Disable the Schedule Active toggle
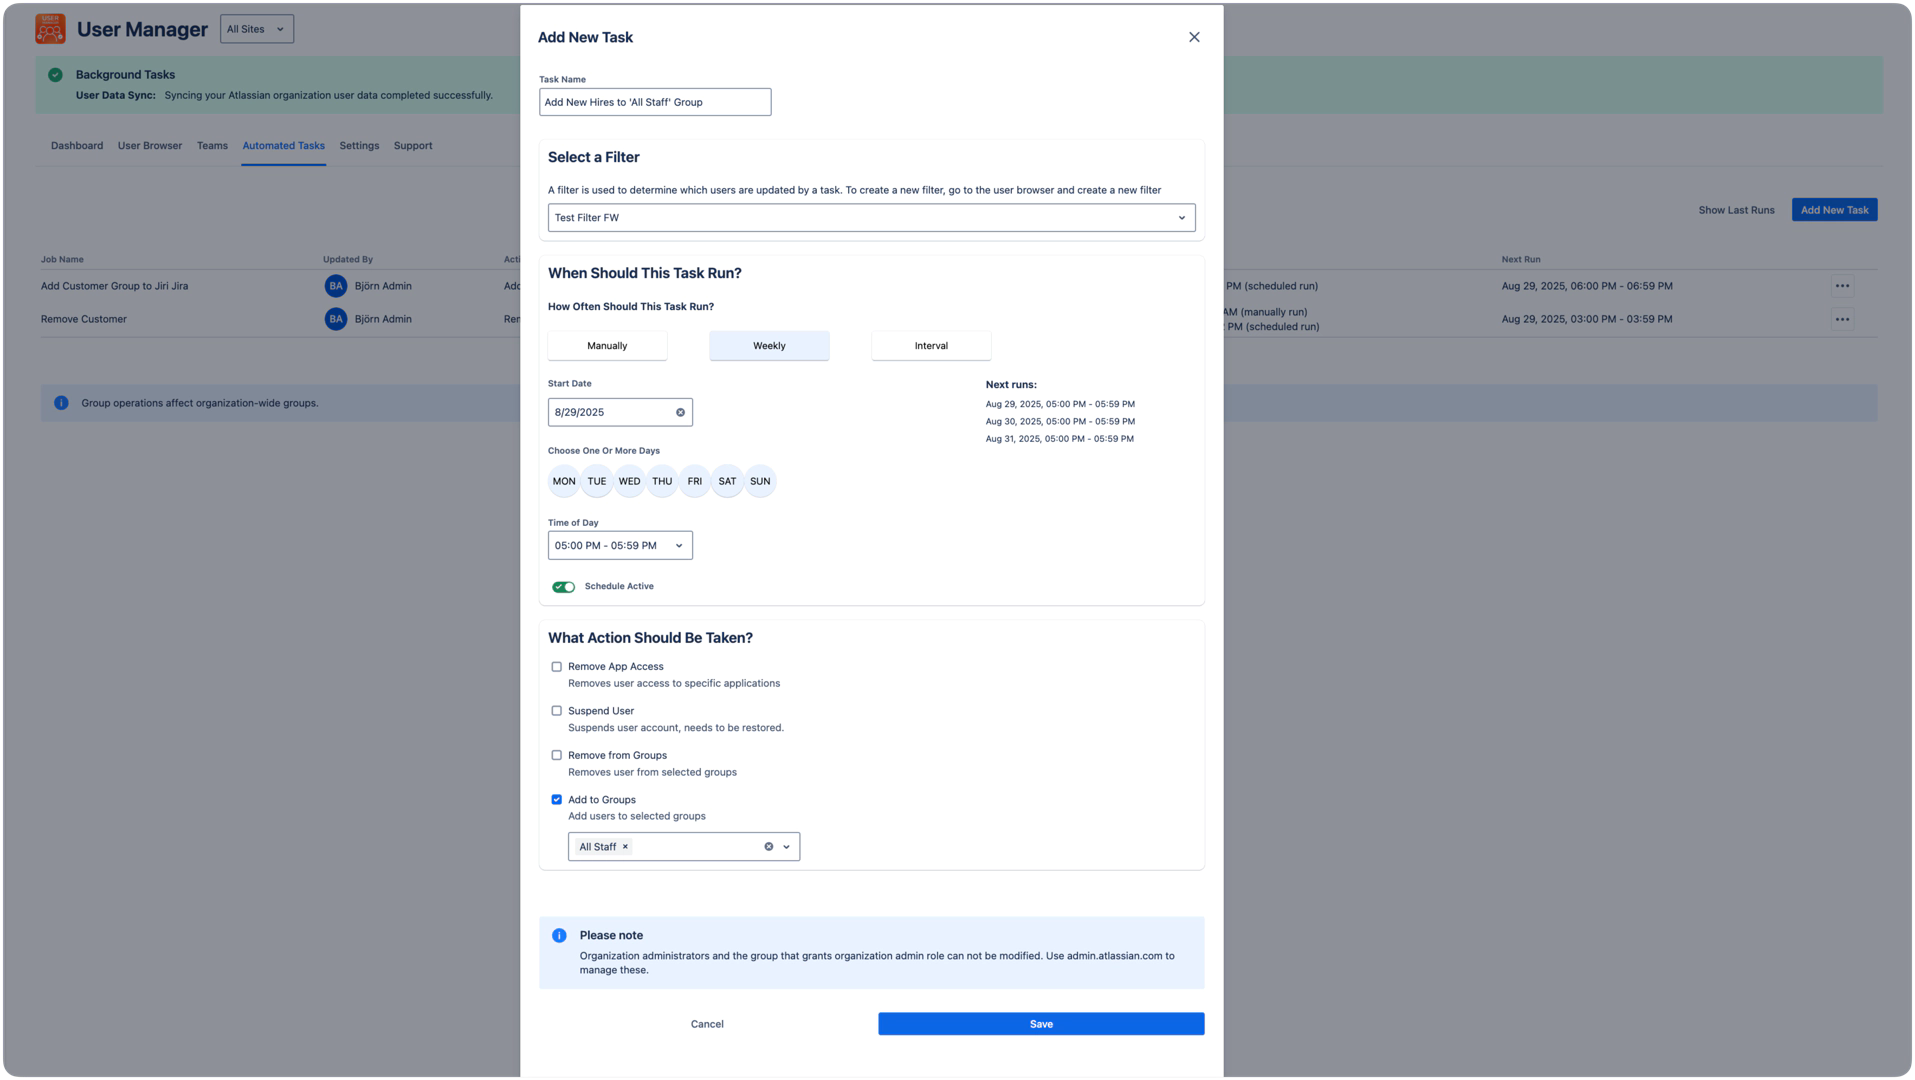The image size is (1915, 1080). point(563,587)
